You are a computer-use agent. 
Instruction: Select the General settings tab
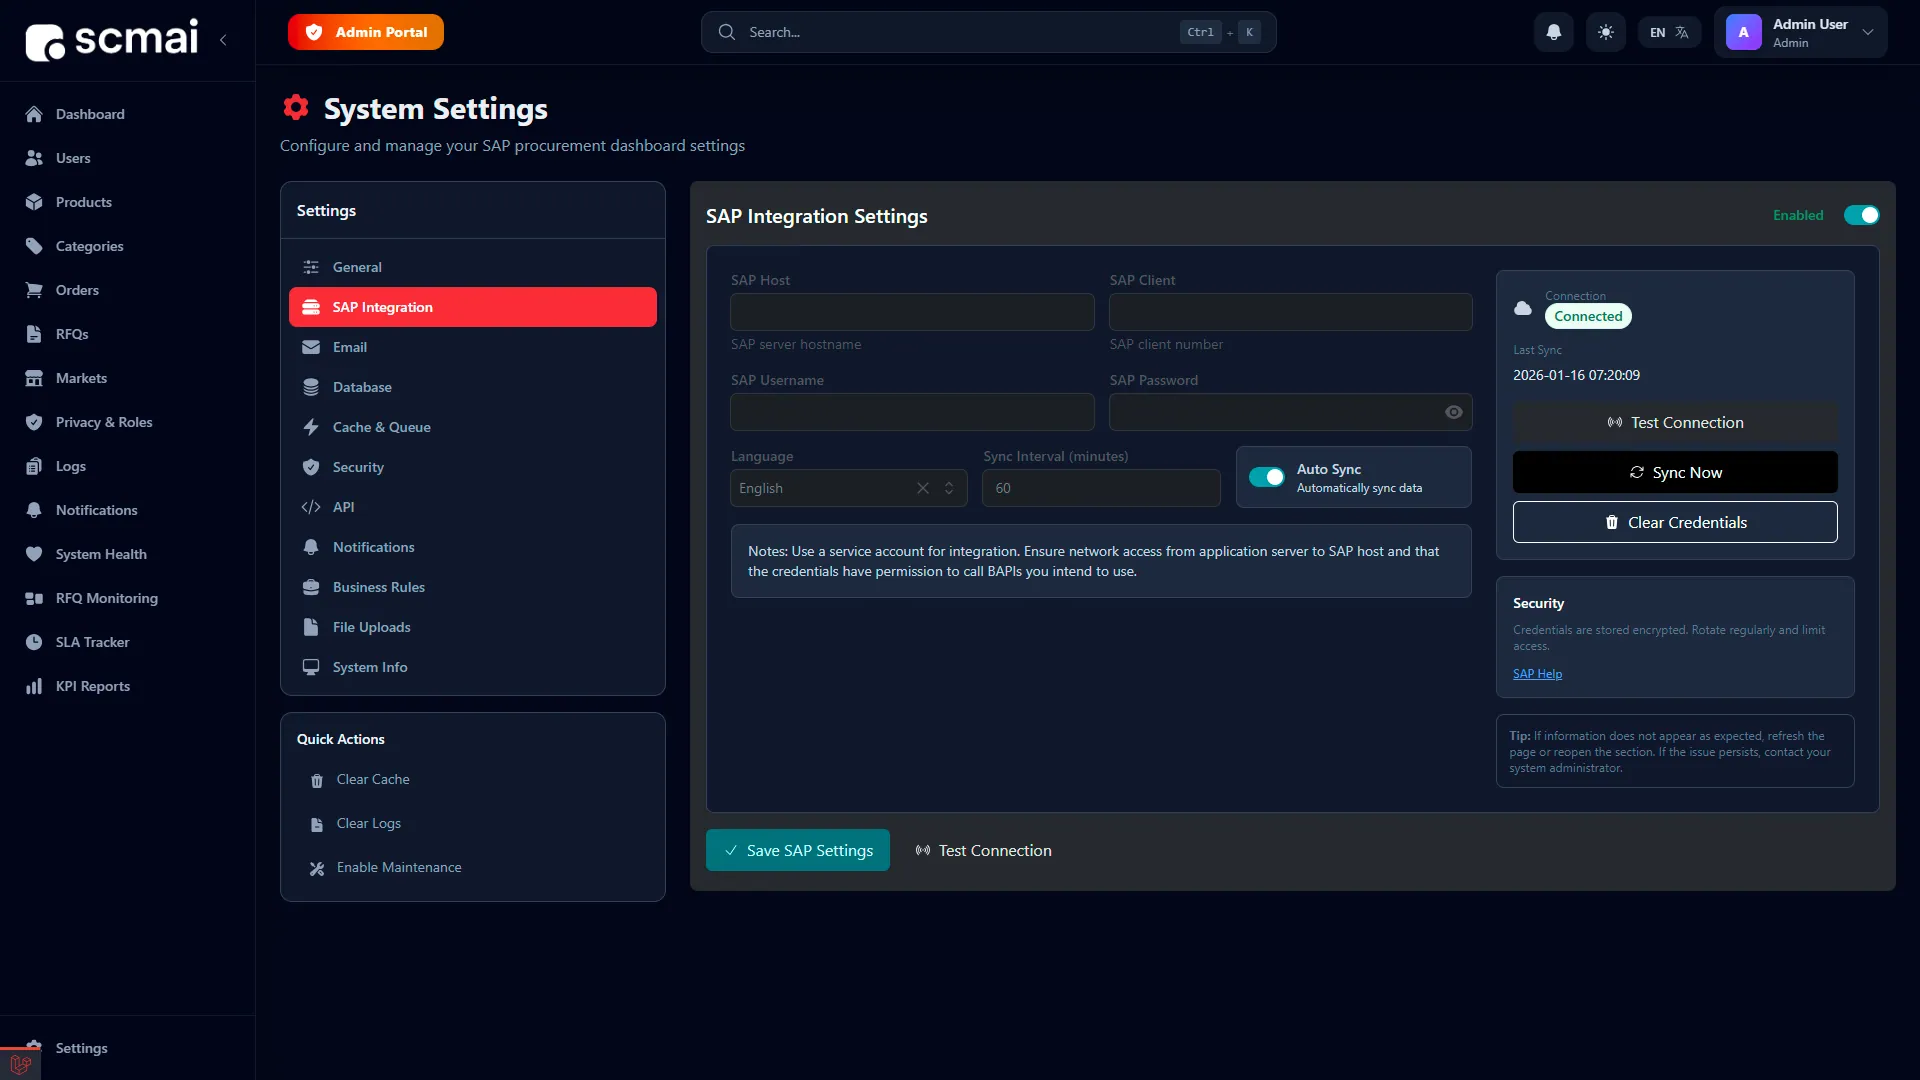(x=472, y=267)
